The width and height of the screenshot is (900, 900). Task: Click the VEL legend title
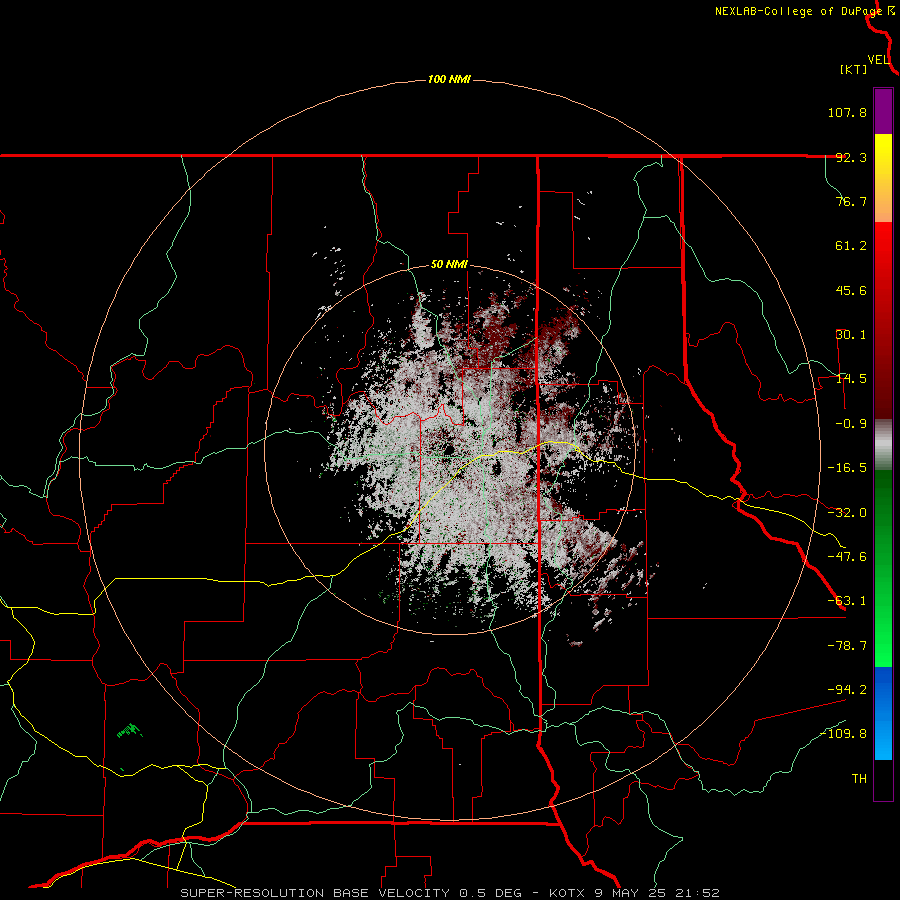coord(878,60)
